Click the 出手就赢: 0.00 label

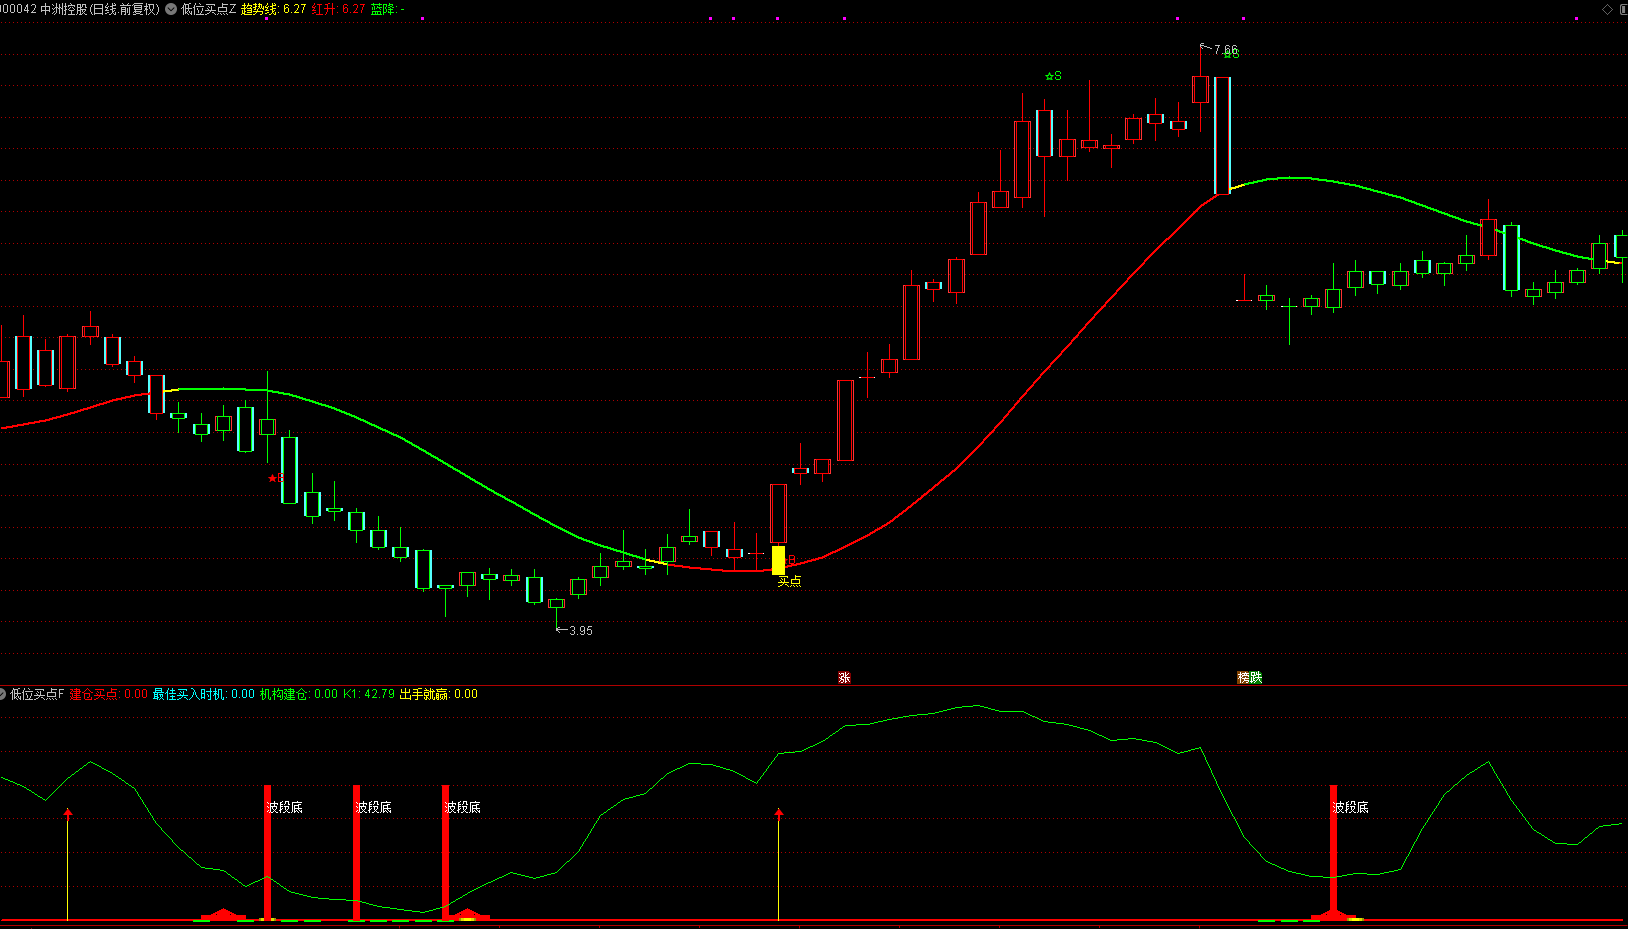pos(438,694)
